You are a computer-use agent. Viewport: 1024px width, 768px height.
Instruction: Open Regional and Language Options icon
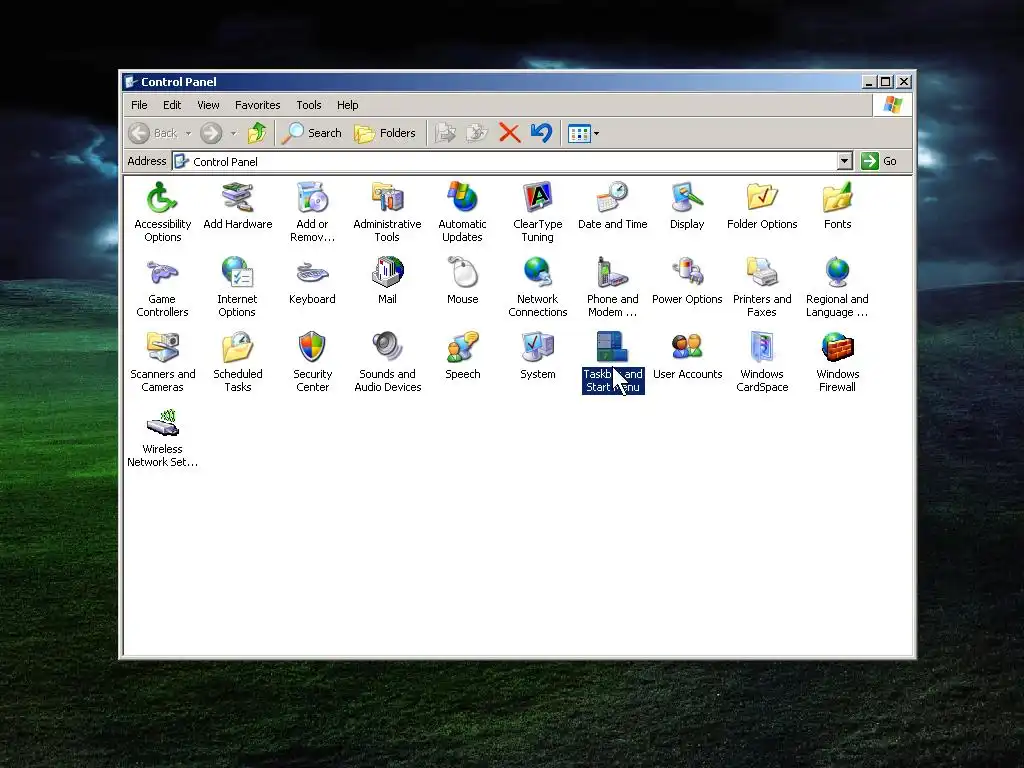pyautogui.click(x=837, y=272)
